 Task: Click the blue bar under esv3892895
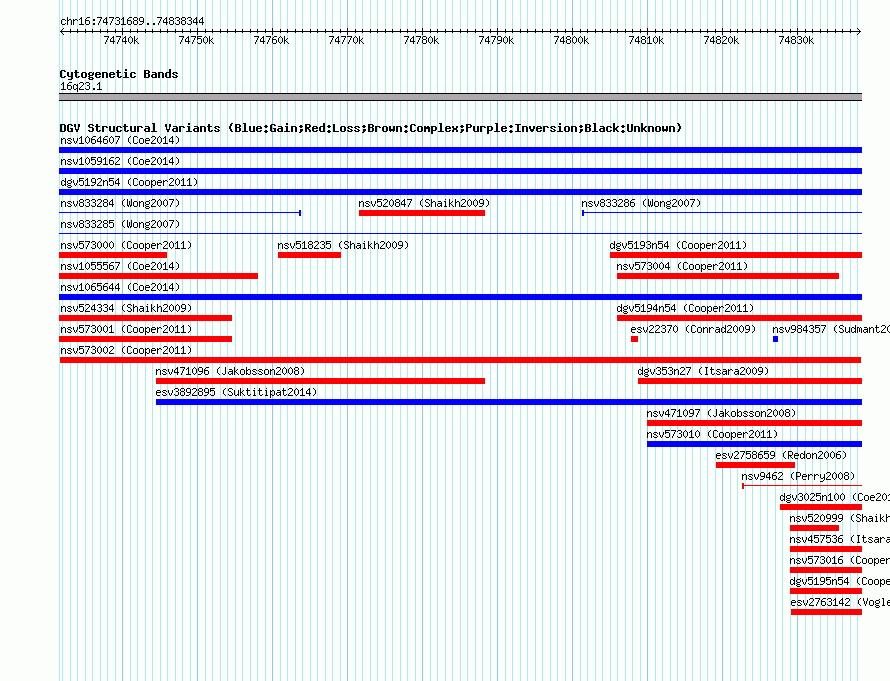click(509, 402)
